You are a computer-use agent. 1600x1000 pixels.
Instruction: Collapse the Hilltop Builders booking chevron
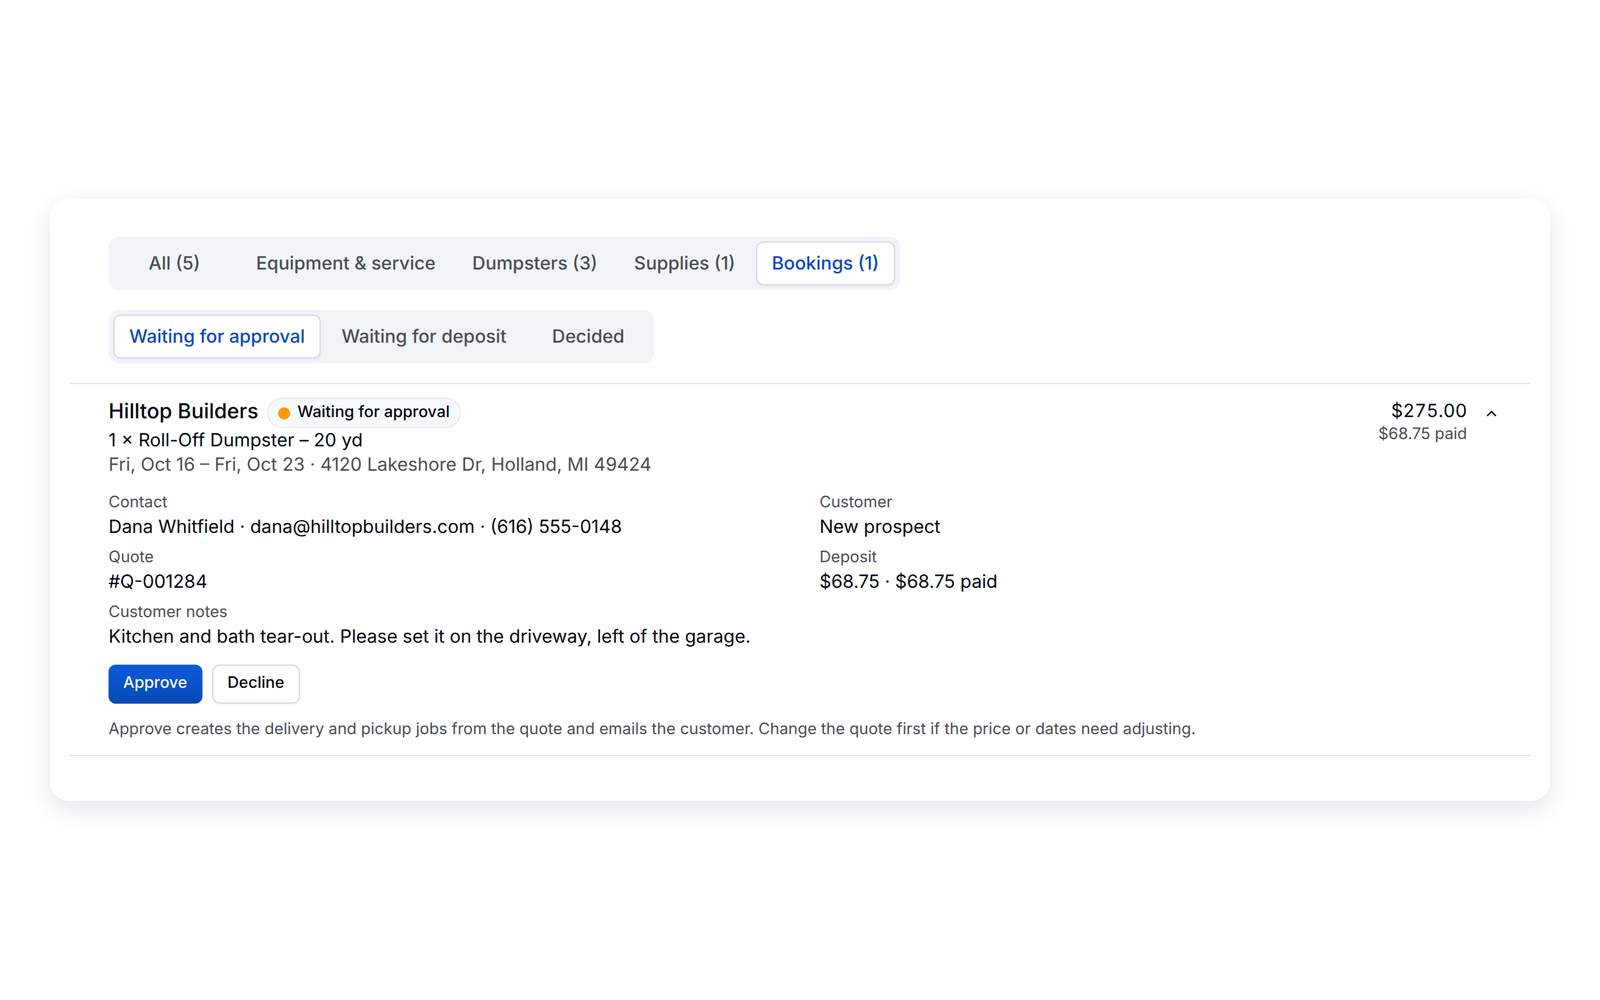1491,413
